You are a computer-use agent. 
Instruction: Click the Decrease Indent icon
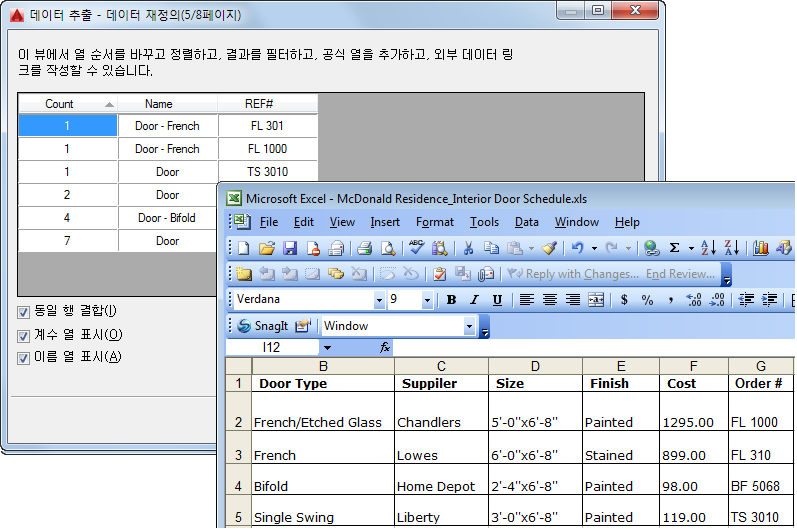(746, 300)
